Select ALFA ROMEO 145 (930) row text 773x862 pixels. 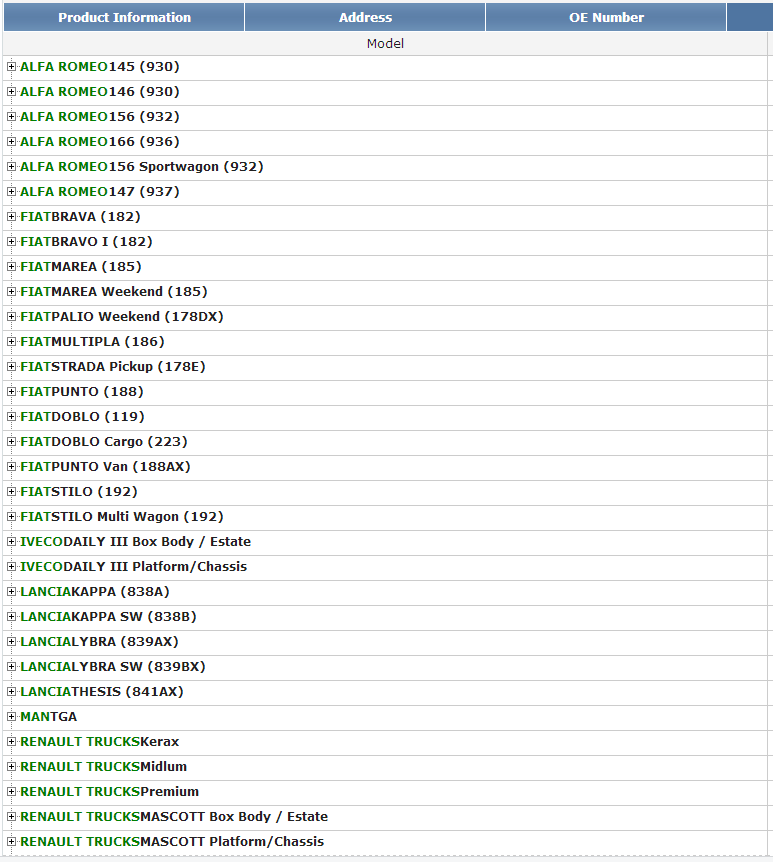[100, 67]
